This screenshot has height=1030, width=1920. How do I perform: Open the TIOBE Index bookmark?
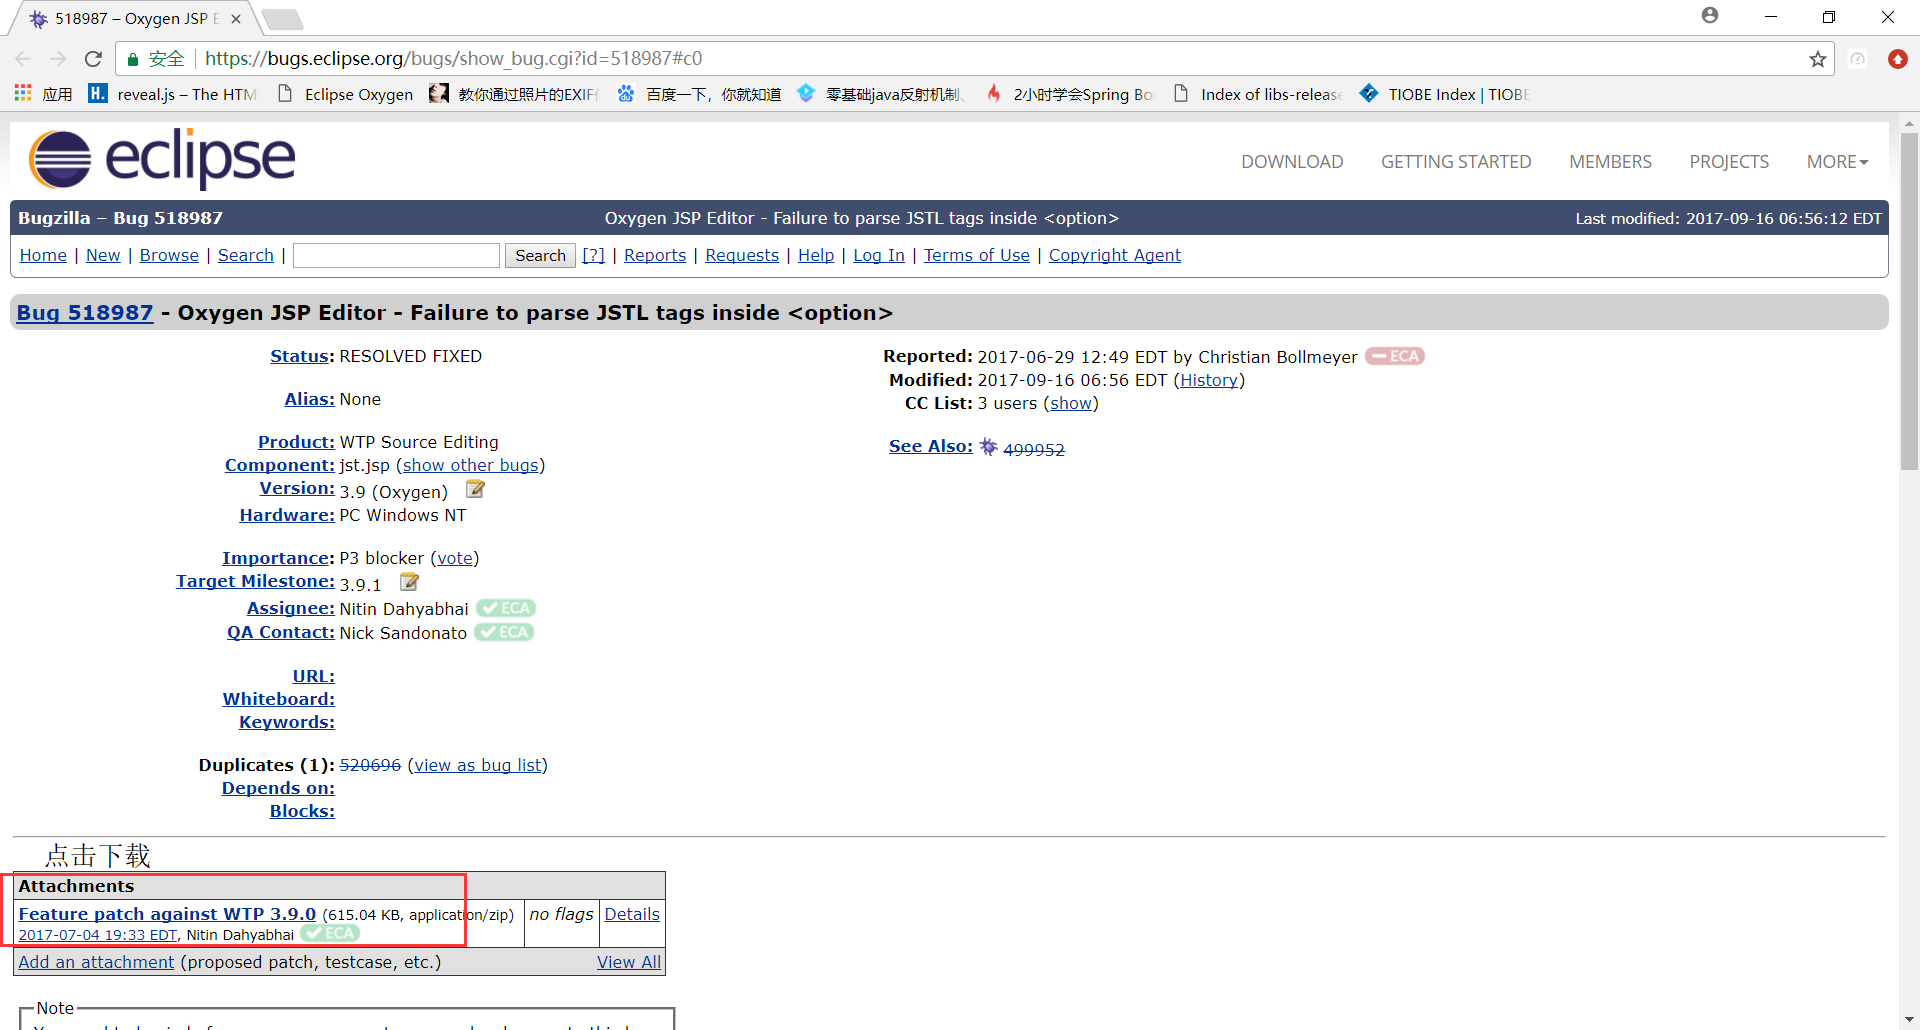point(1445,94)
